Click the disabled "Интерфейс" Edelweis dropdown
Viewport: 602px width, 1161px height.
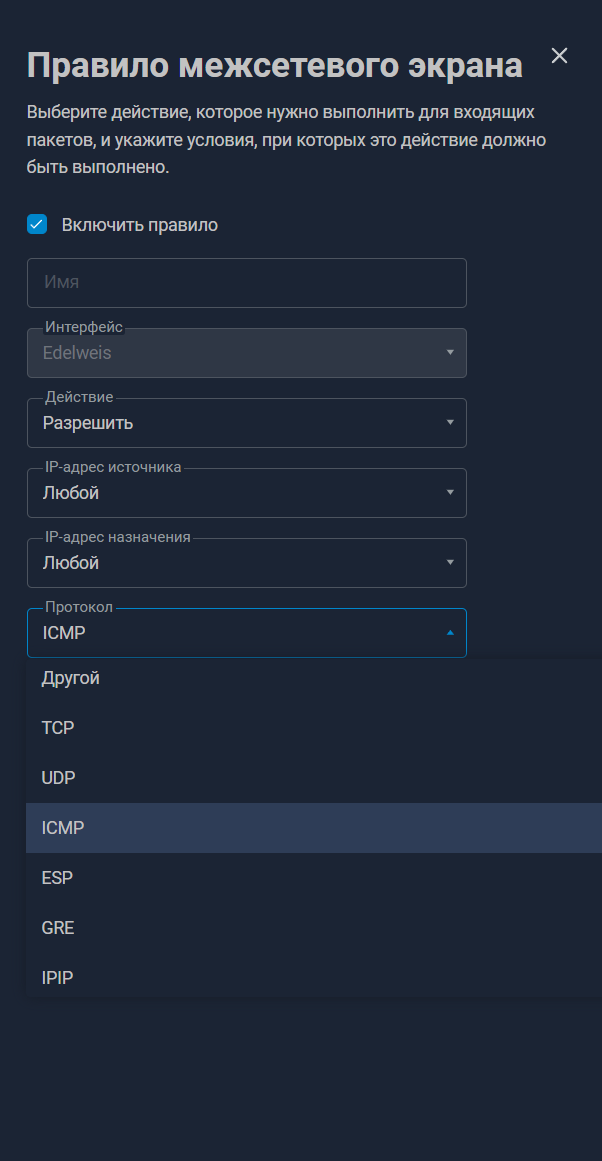tap(230, 353)
